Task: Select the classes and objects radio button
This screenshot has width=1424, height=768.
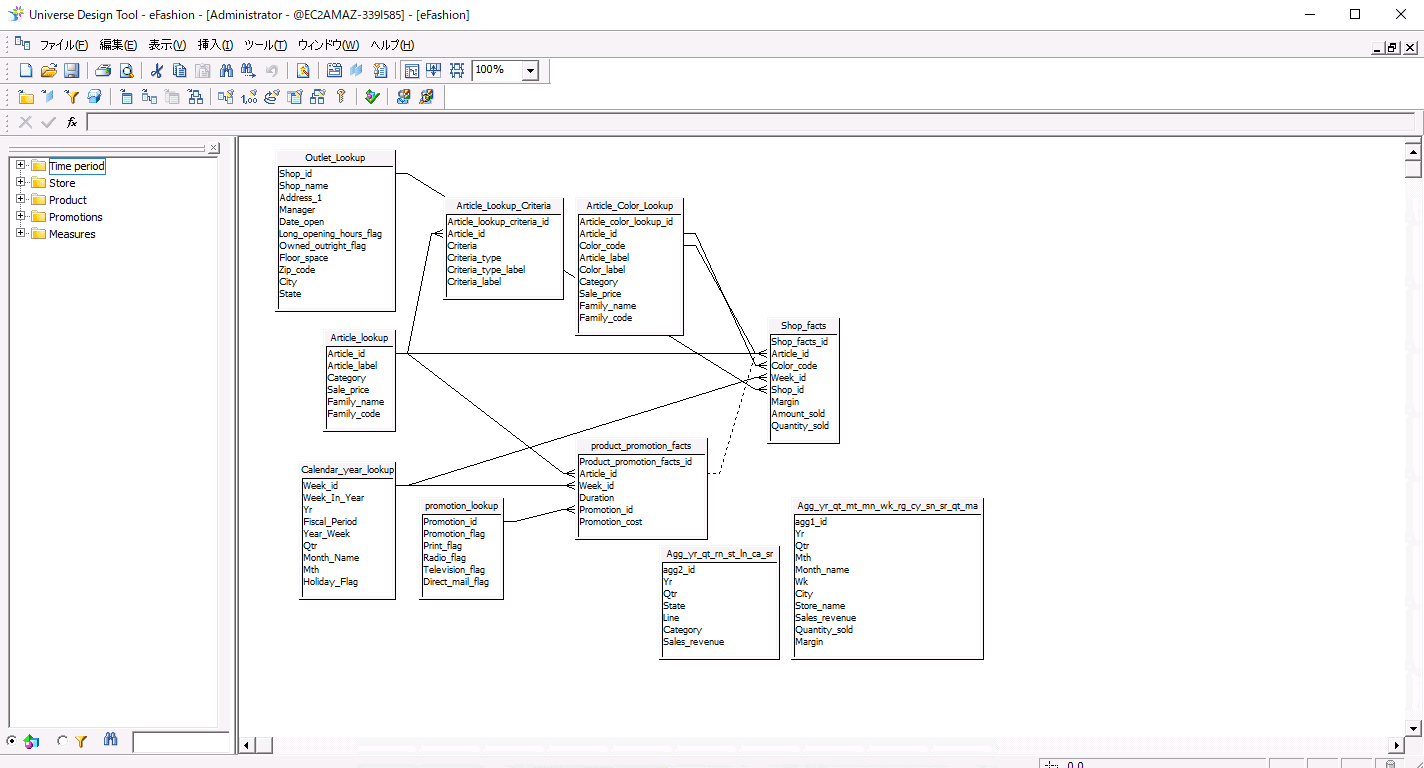Action: [x=12, y=741]
